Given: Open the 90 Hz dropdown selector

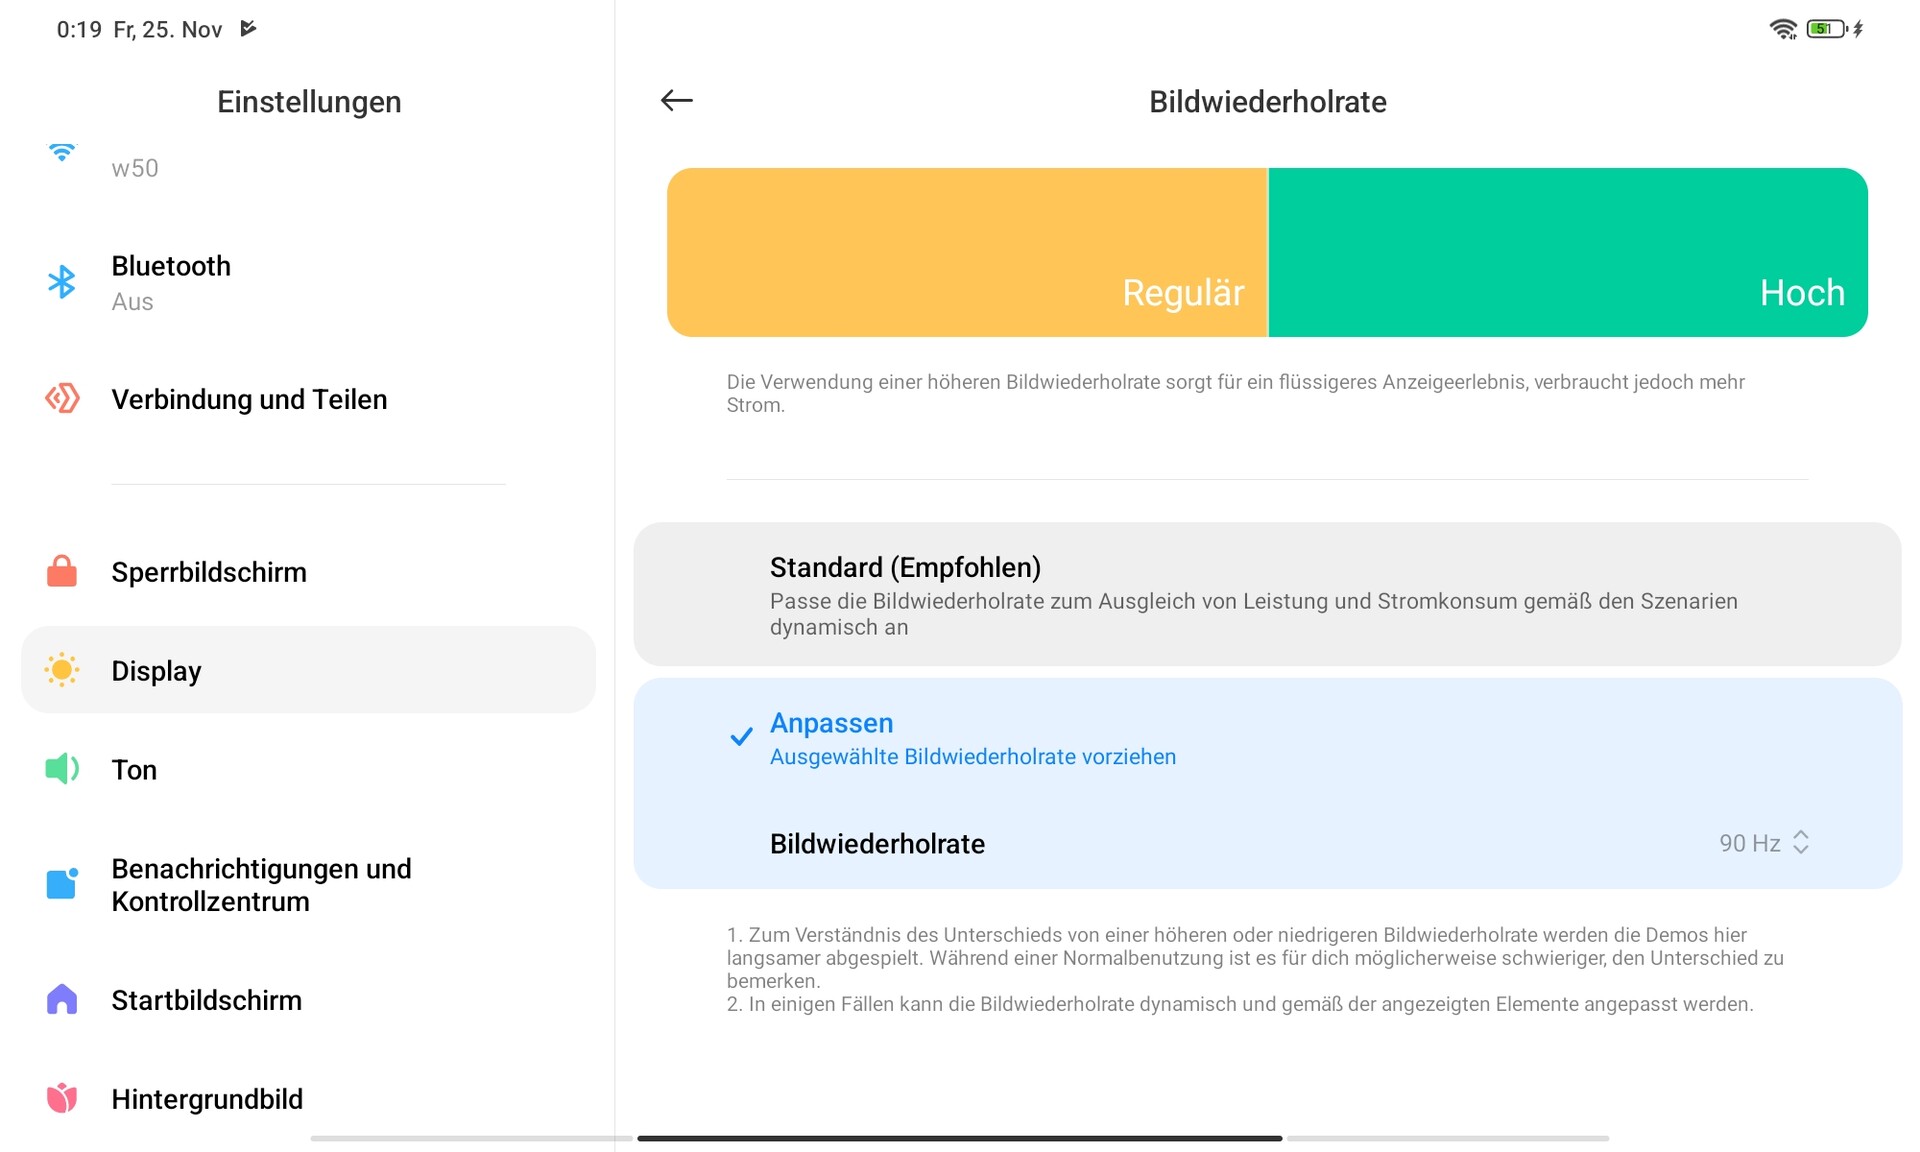Looking at the screenshot, I should click(1764, 843).
